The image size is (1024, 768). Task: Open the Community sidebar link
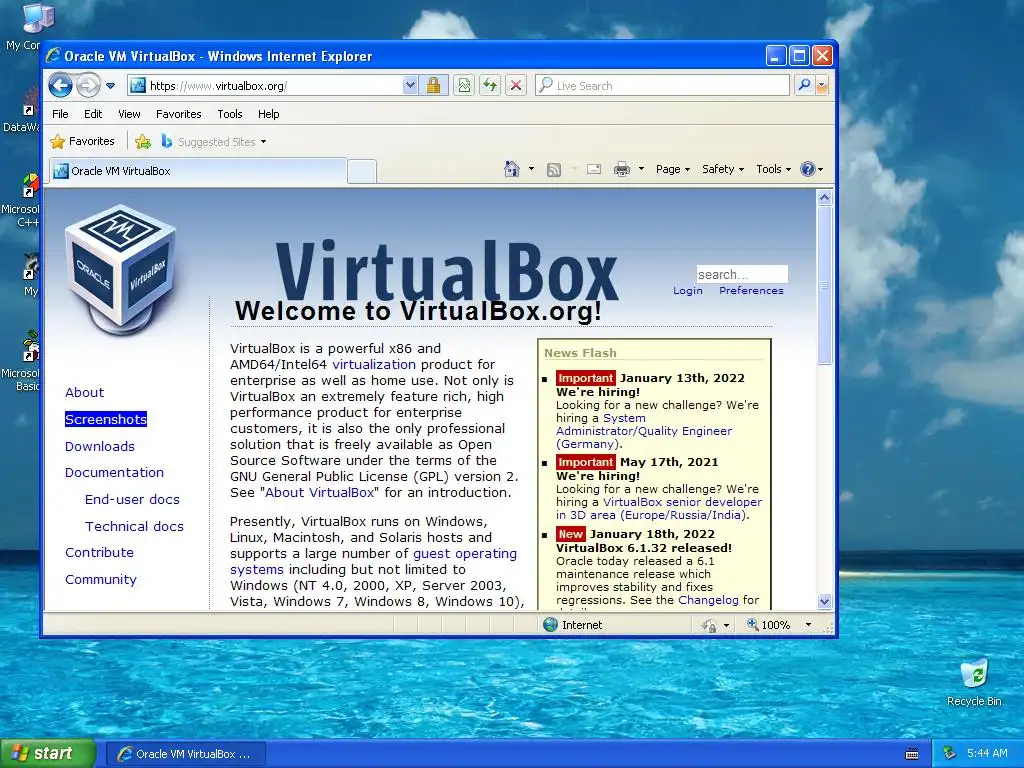(x=101, y=579)
